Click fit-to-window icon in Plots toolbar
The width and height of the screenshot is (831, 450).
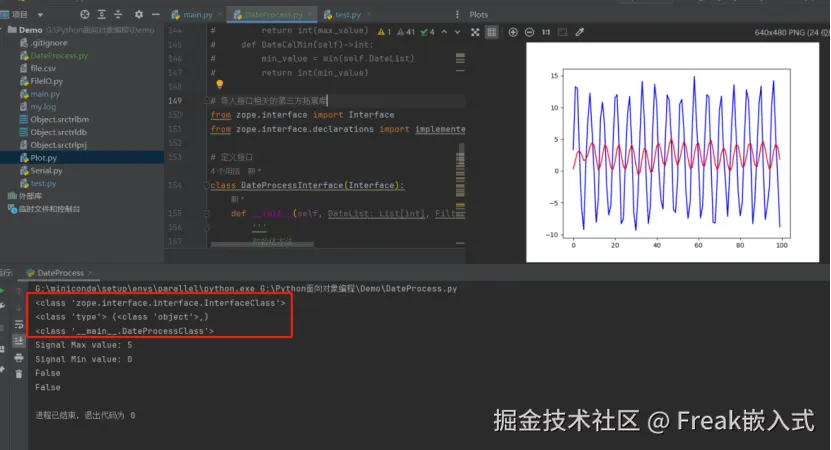pos(475,32)
